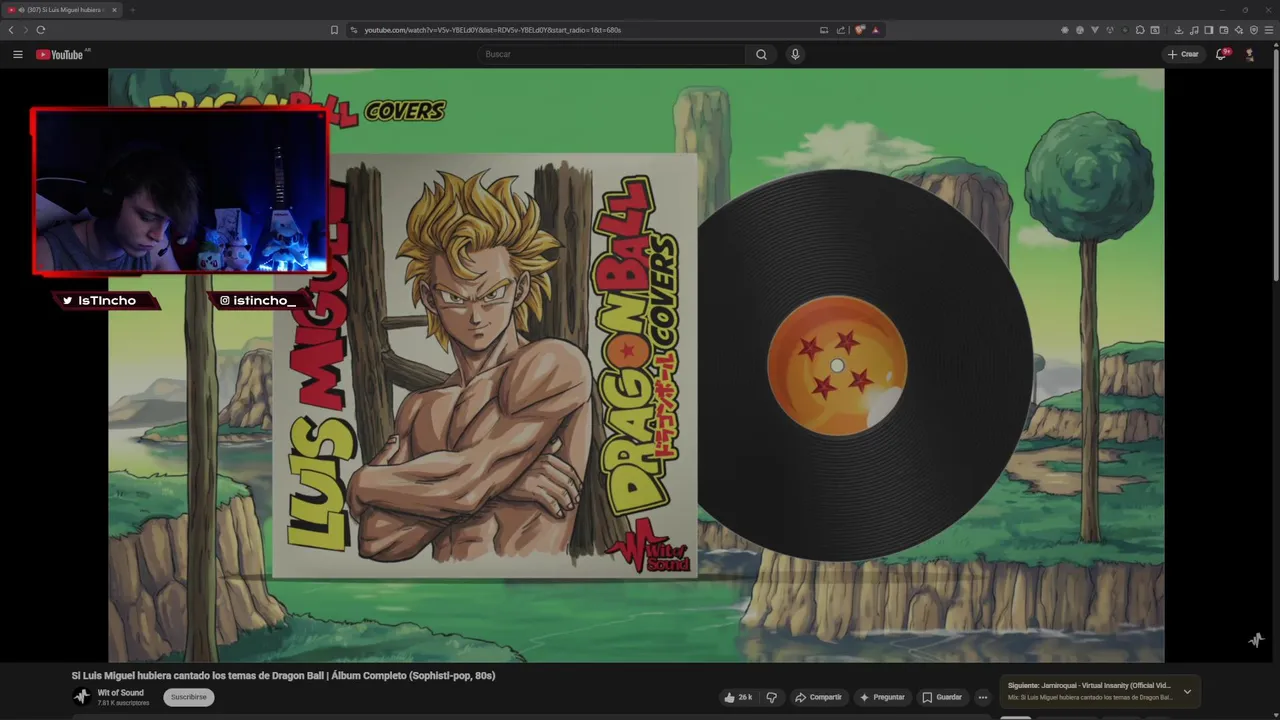Open Brave Wallet icon

point(1224,30)
